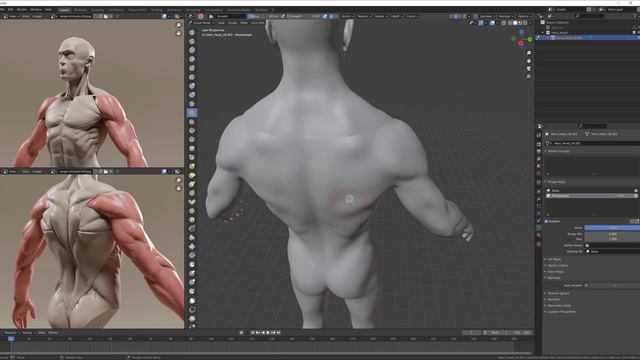640x360 pixels.
Task: Click zoom icon in top image editor
Action: pyautogui.click(x=178, y=25)
